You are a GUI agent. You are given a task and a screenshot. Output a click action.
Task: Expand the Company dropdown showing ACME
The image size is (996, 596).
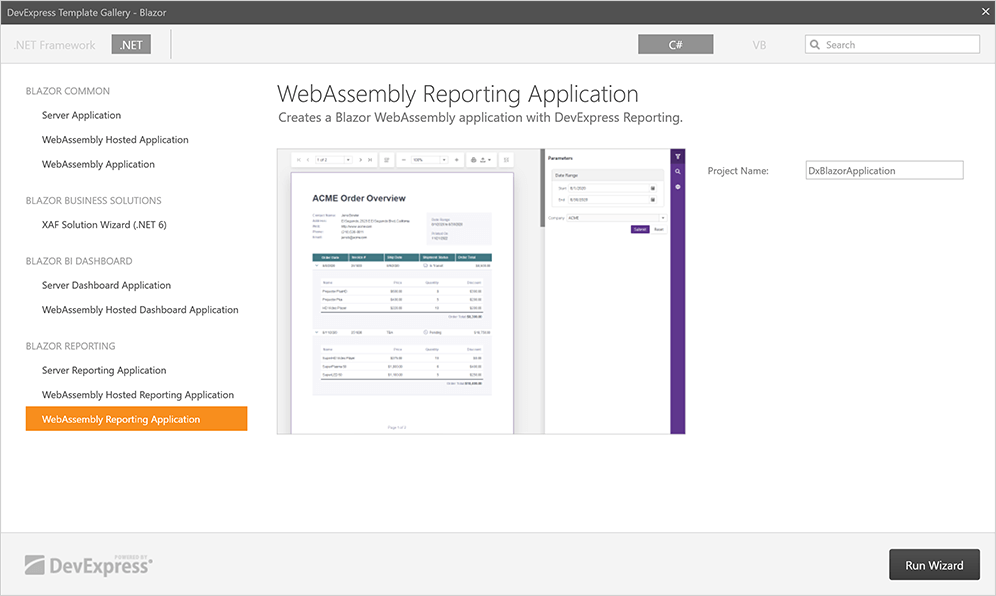(662, 218)
